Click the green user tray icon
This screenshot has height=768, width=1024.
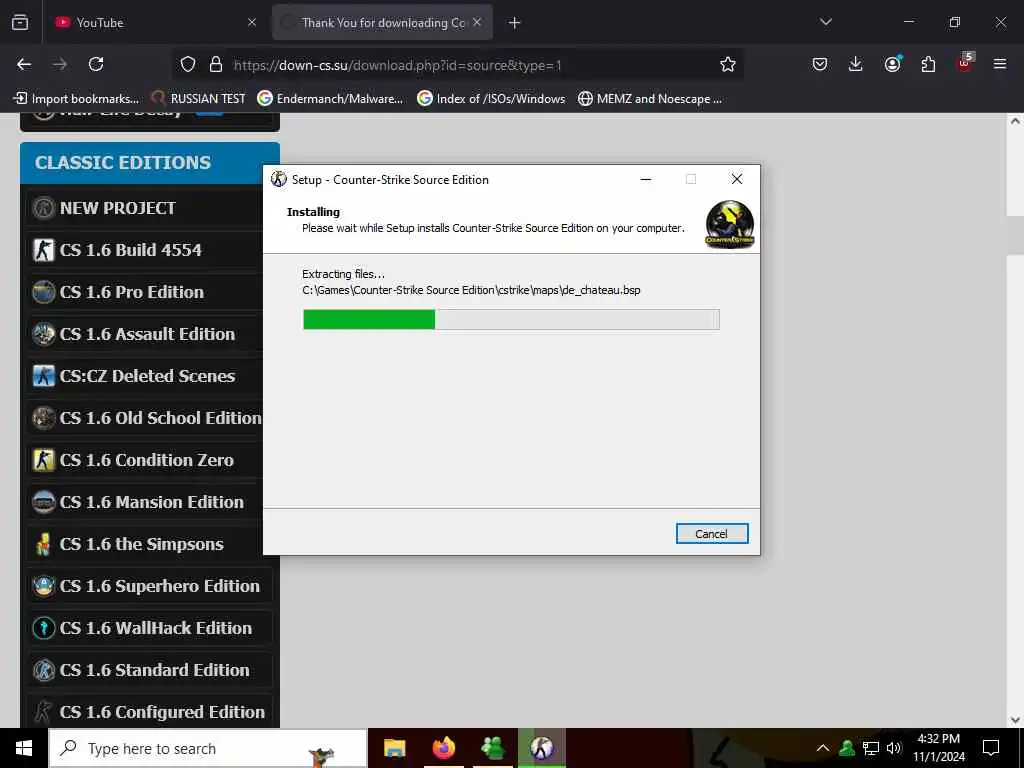tap(847, 748)
